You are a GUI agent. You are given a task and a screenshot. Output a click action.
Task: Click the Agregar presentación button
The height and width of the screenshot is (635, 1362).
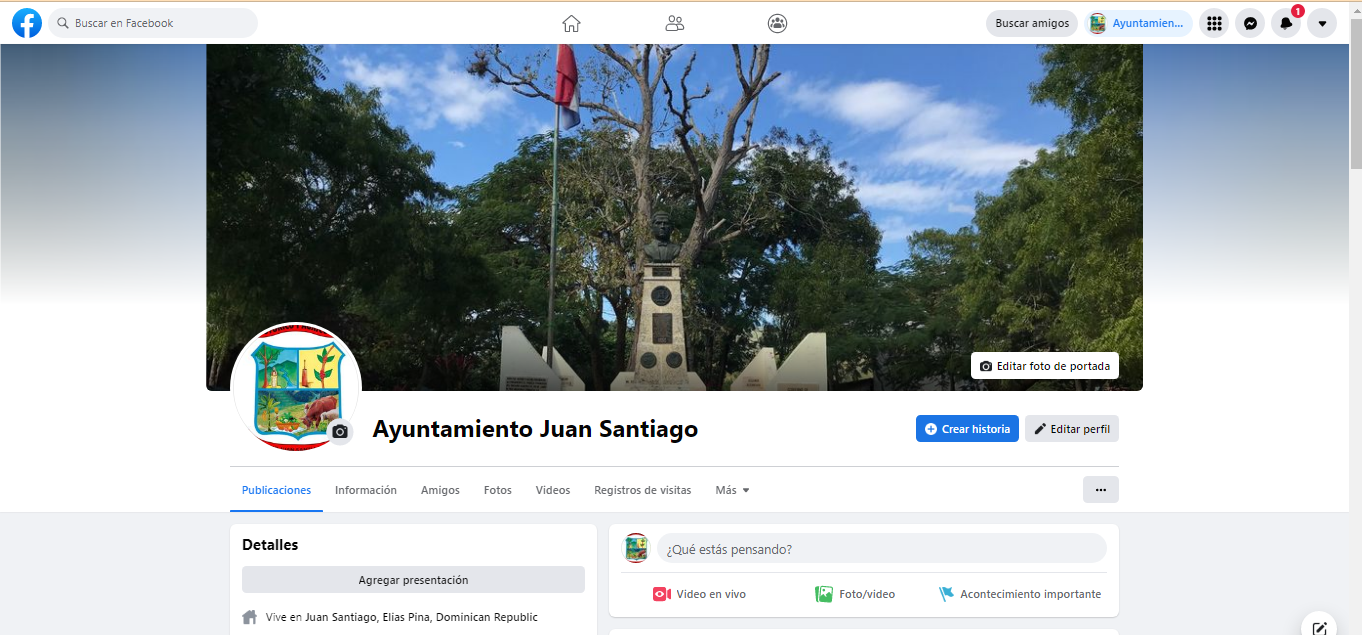pyautogui.click(x=413, y=580)
